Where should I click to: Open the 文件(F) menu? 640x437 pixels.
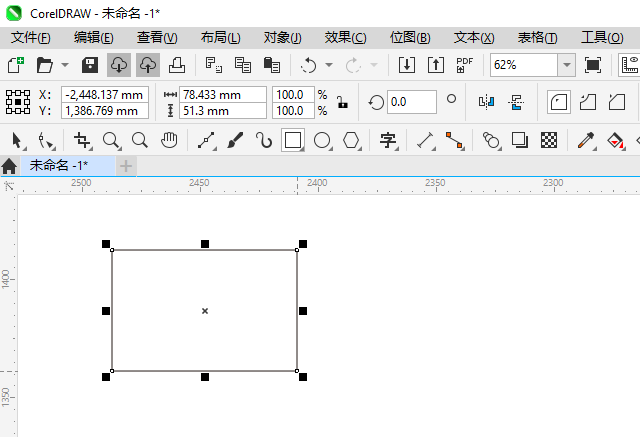[x=31, y=38]
